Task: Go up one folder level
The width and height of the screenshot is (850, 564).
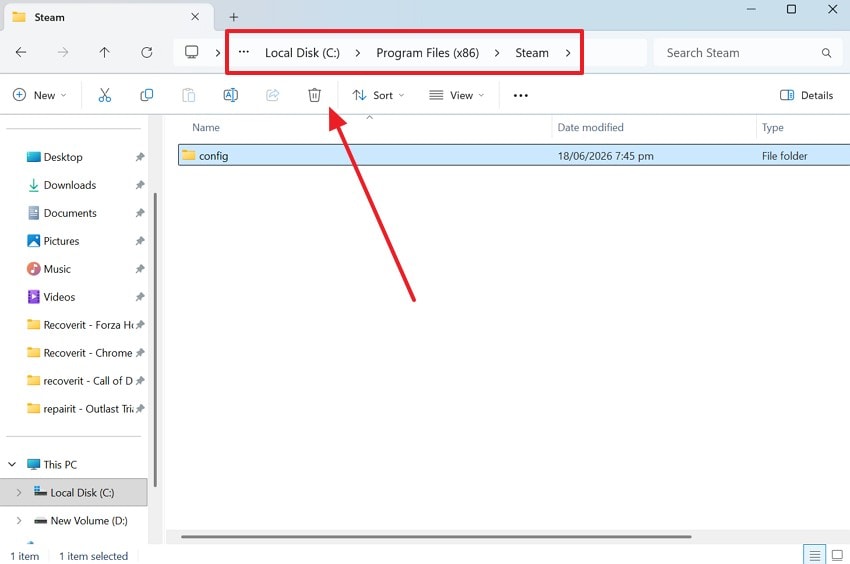Action: coord(105,53)
